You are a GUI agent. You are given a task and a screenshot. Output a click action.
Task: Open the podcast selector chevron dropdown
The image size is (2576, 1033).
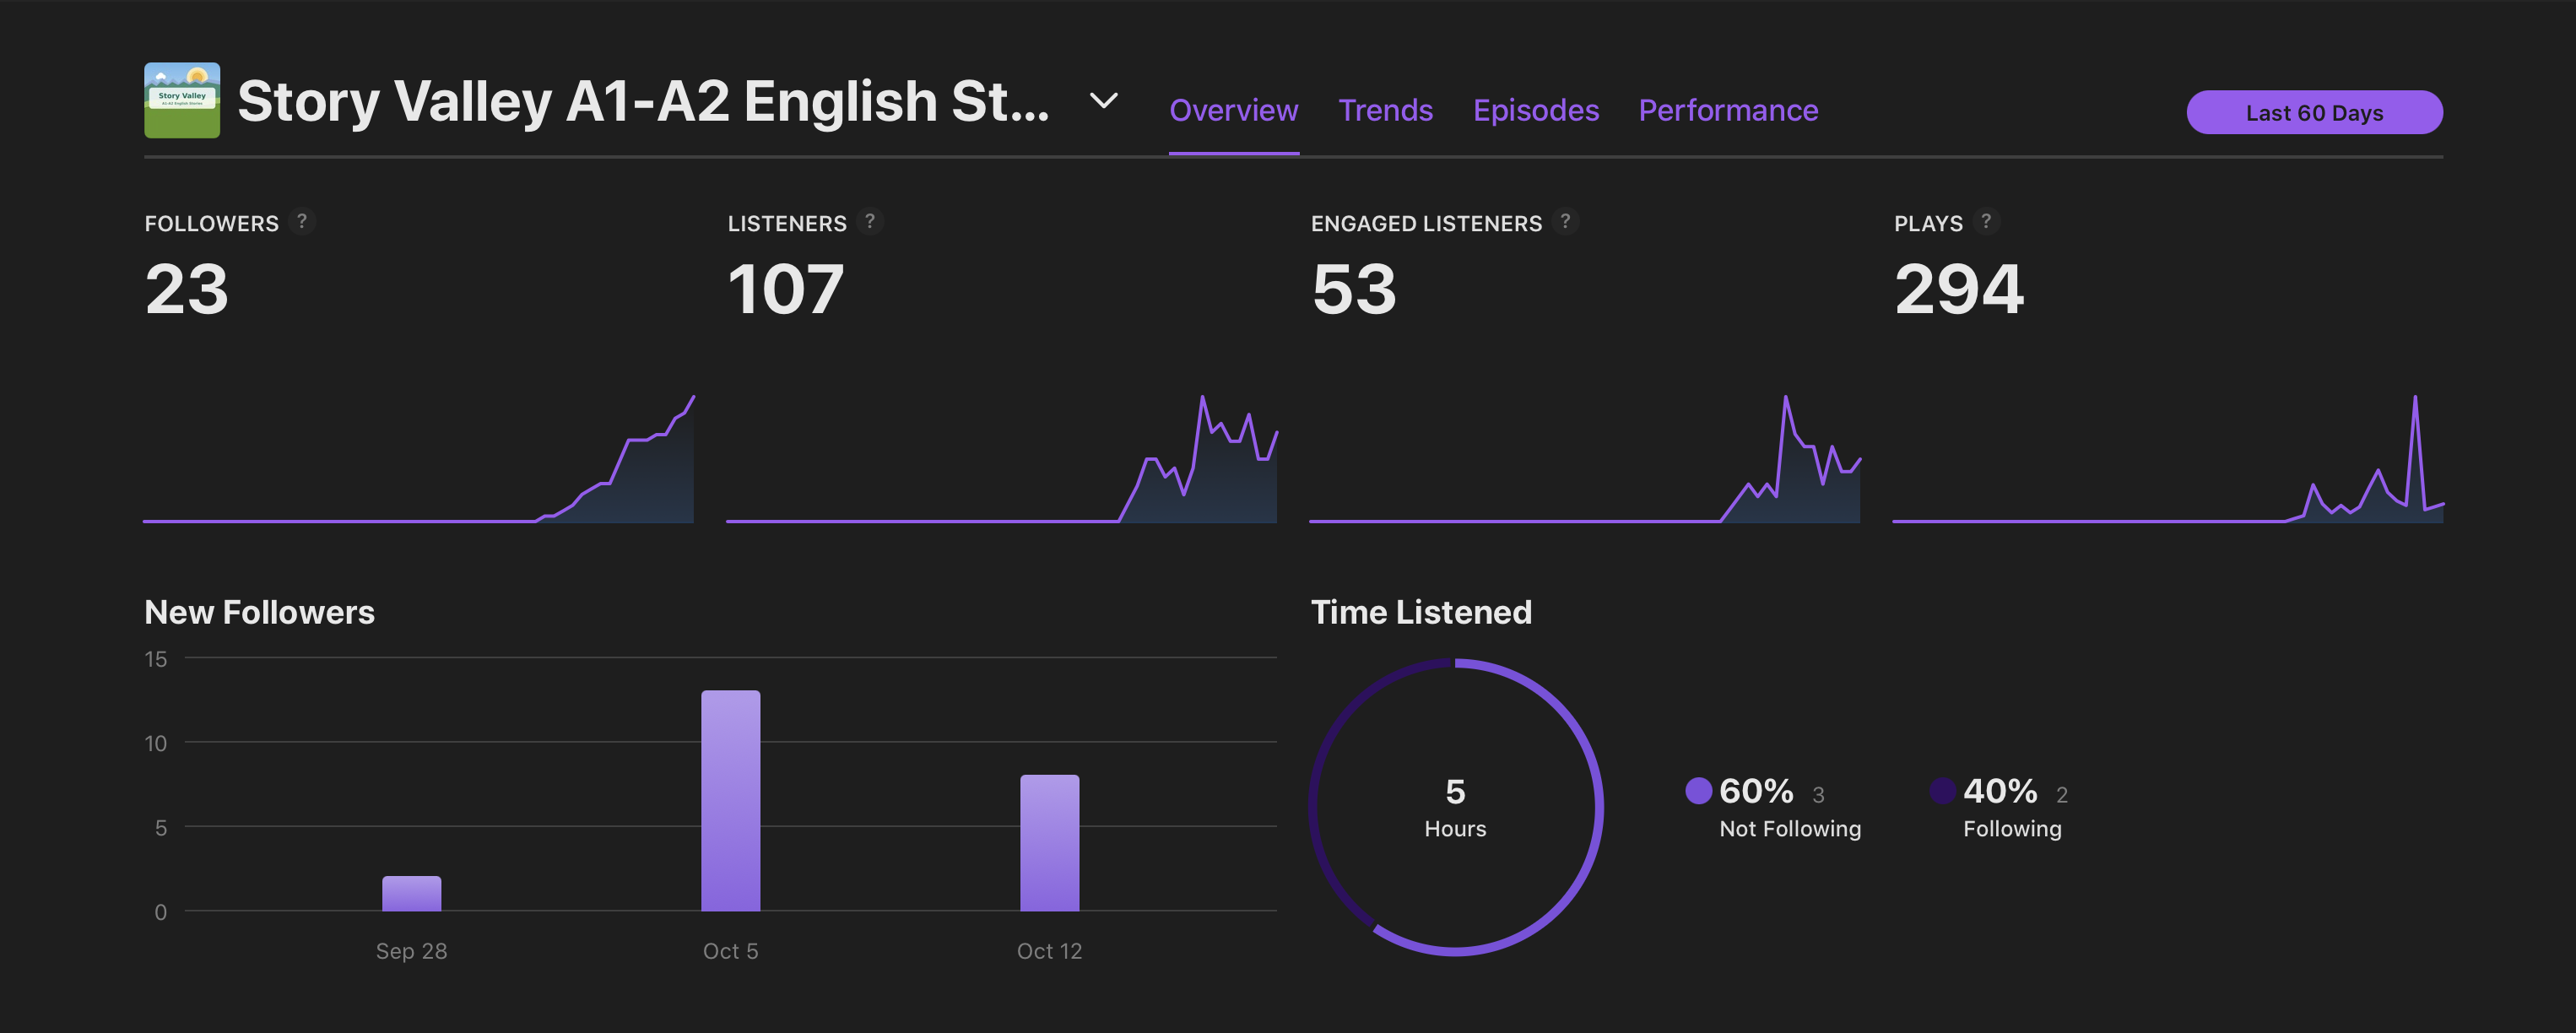pos(1103,101)
